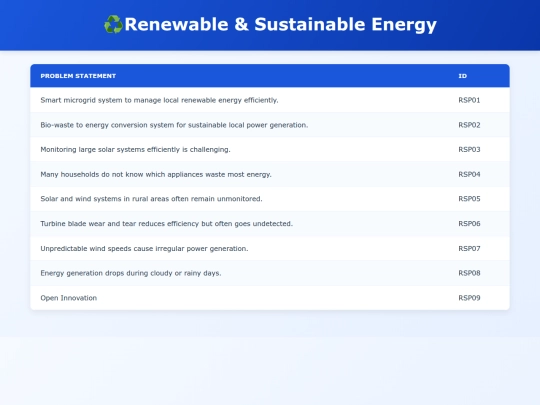
Task: Click the RSP03 ID cell
Action: [469, 149]
